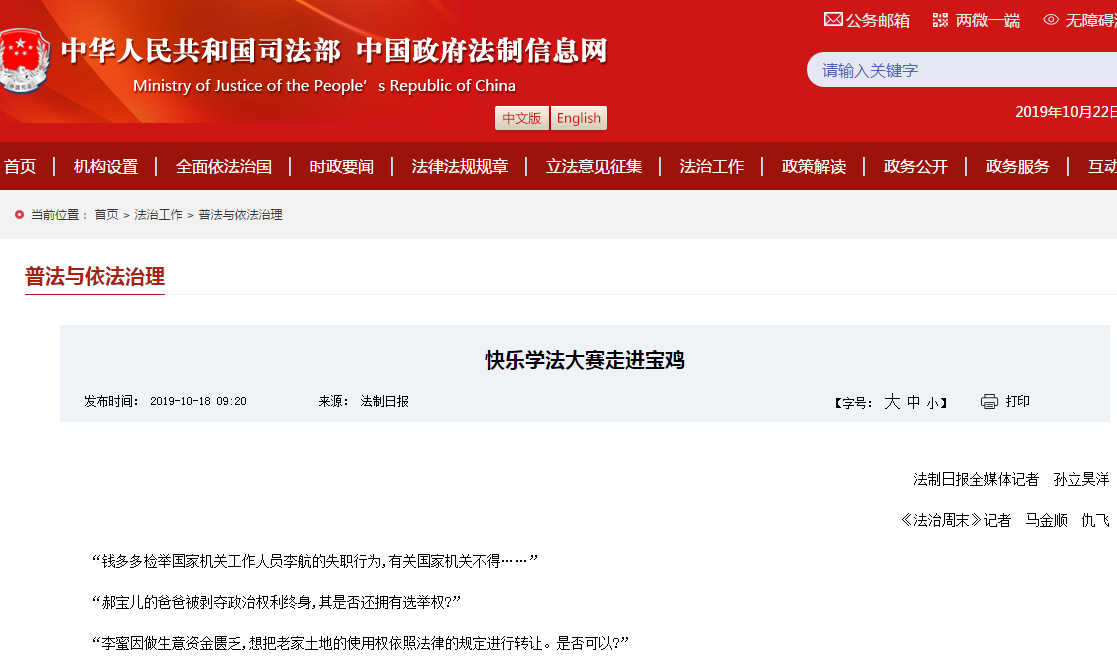Click 法治工作 breadcrumb link

pos(158,214)
